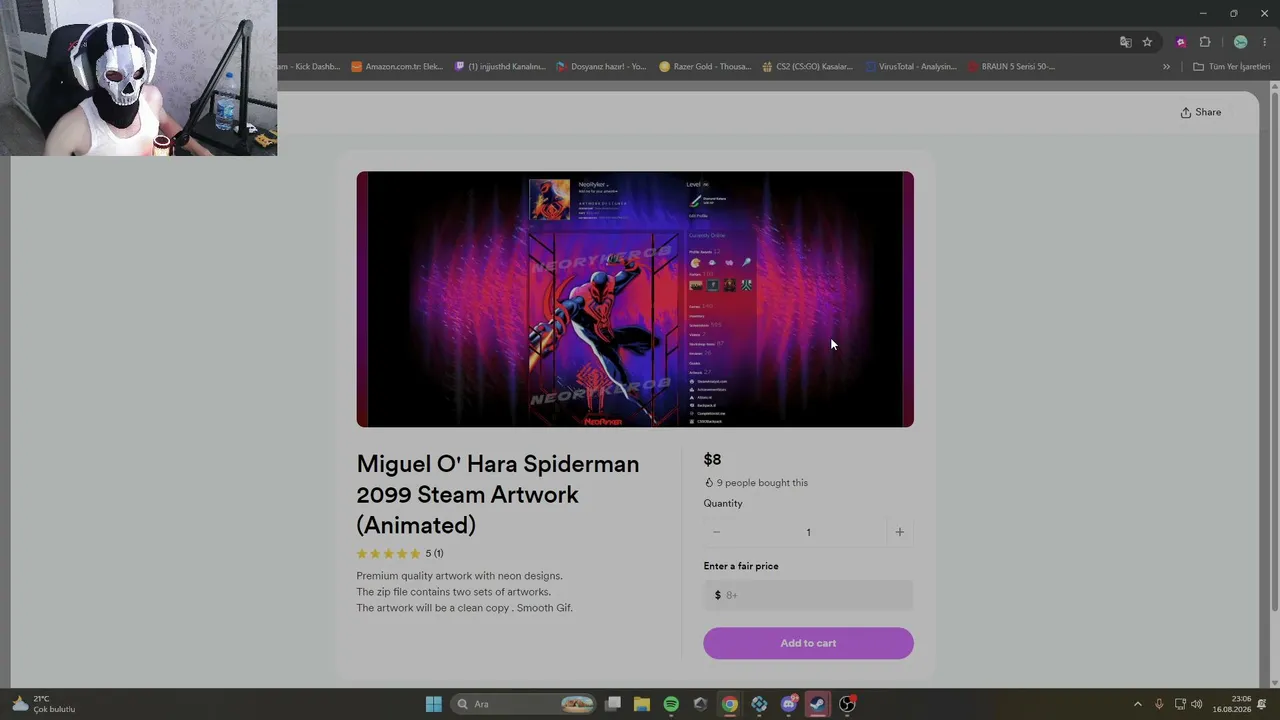Open Spotify from the taskbar
The height and width of the screenshot is (720, 1280).
click(671, 704)
